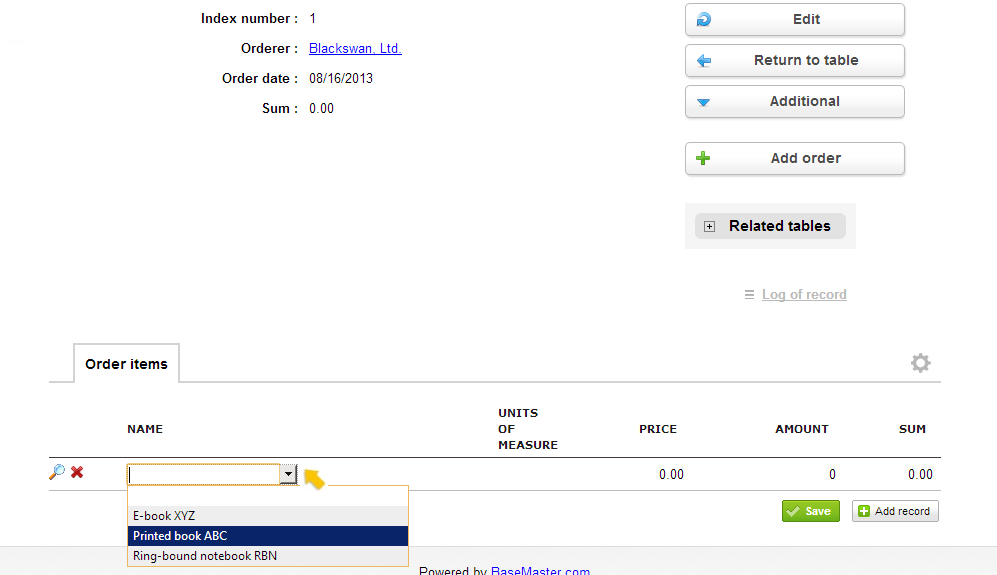Click the Index number value 1
This screenshot has height=575, width=997.
pyautogui.click(x=312, y=18)
